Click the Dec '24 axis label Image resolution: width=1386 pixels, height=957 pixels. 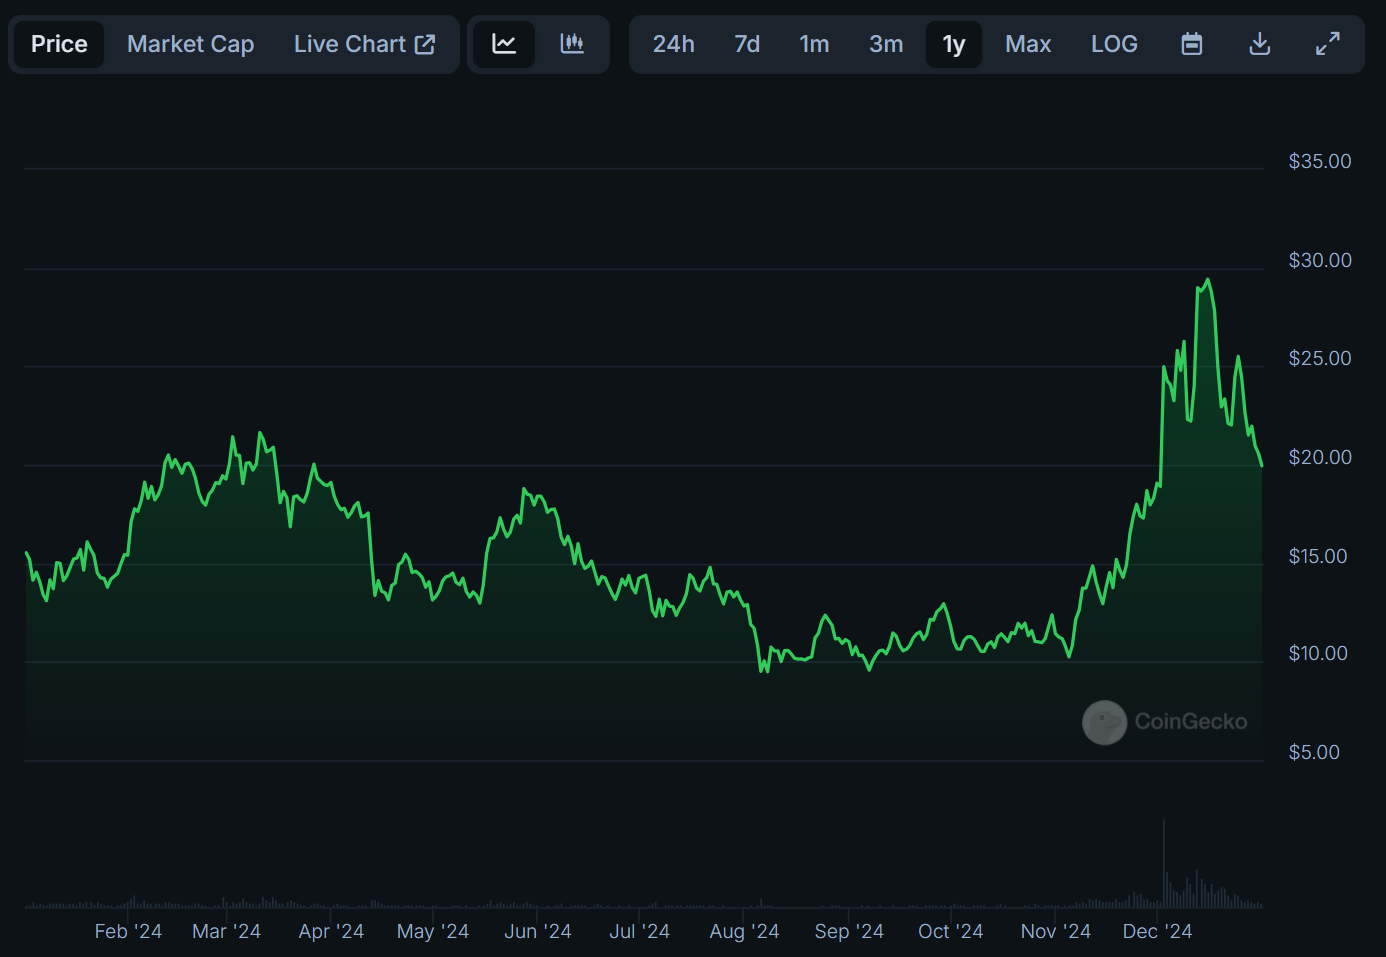[x=1157, y=931]
